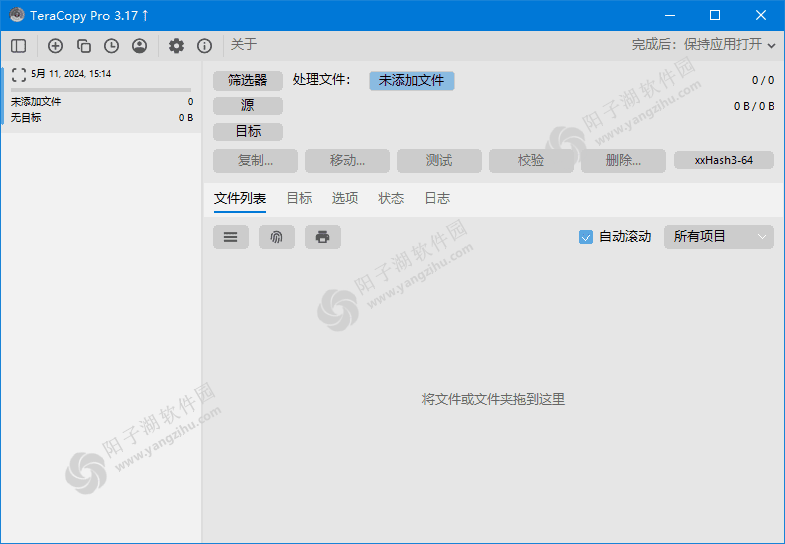
Task: Click the 筛选器 button
Action: pyautogui.click(x=248, y=80)
